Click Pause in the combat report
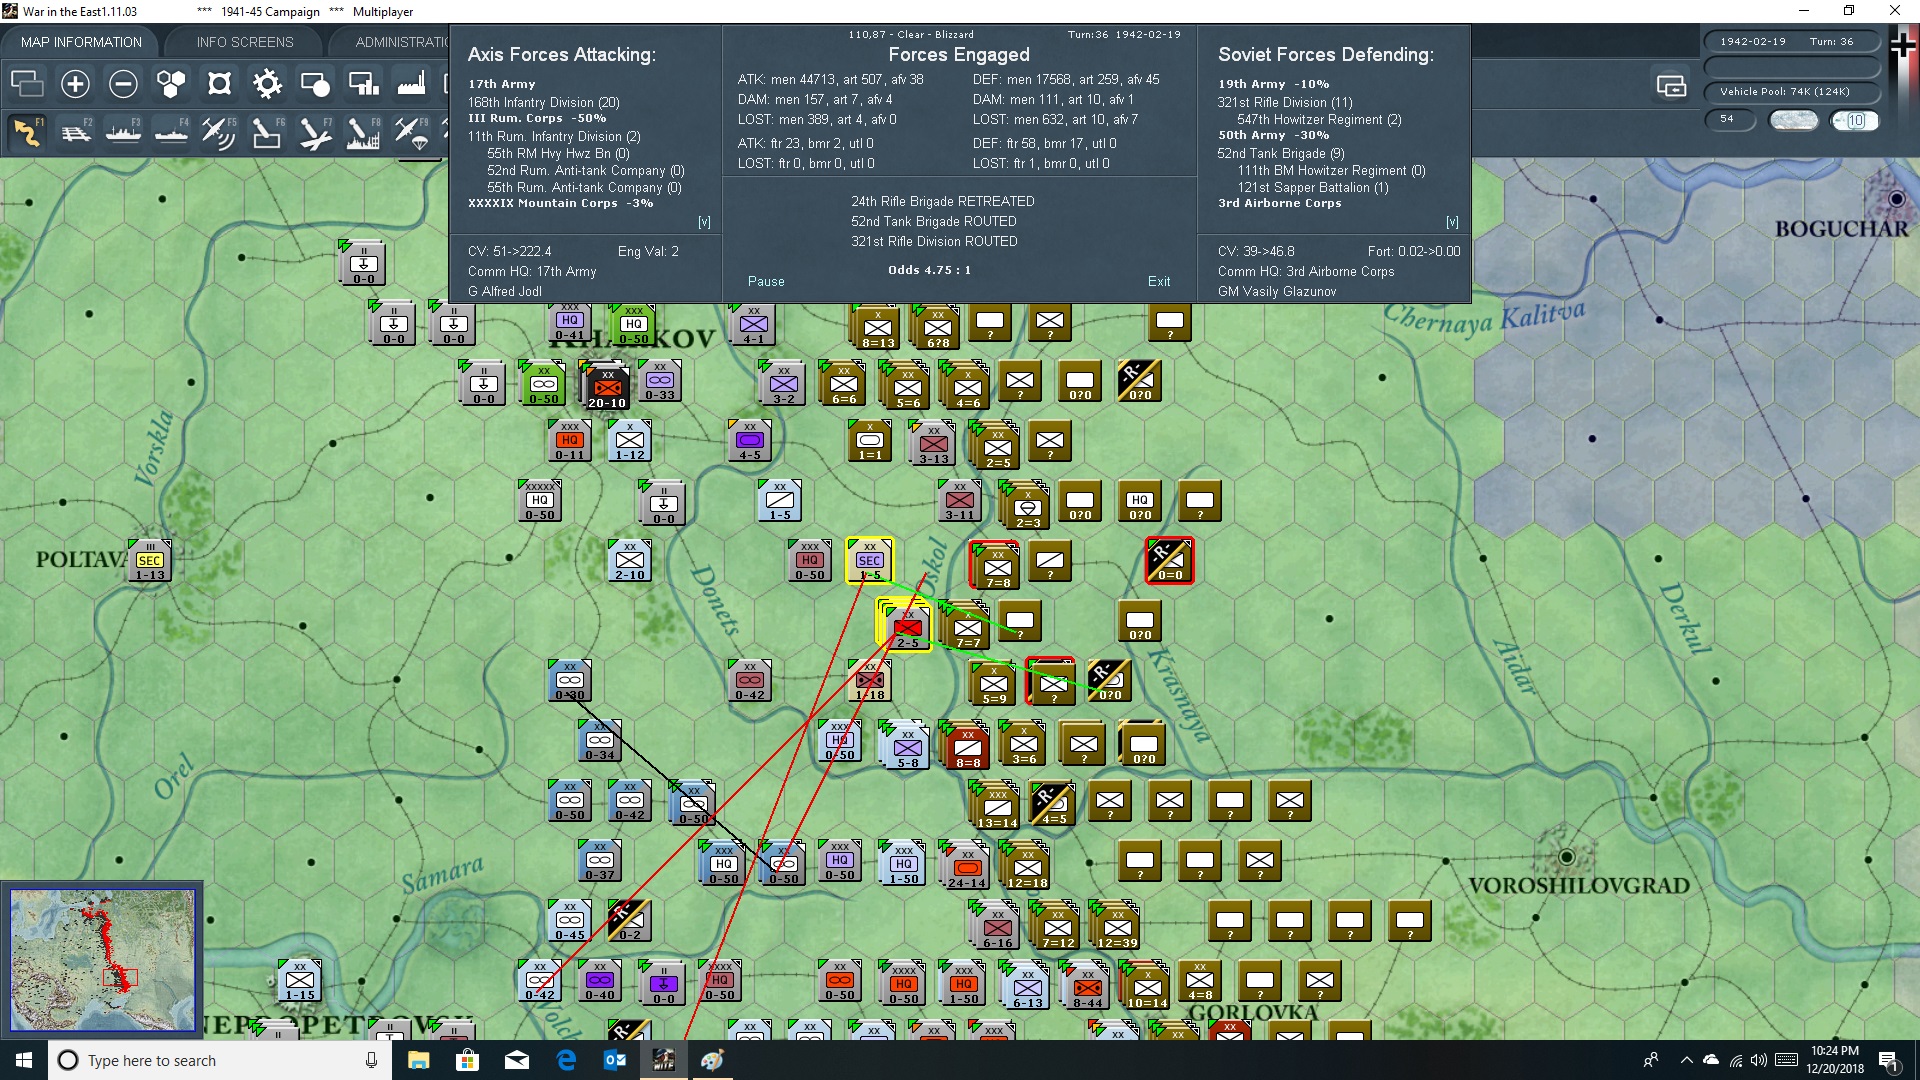Viewport: 1920px width, 1080px height. (766, 282)
